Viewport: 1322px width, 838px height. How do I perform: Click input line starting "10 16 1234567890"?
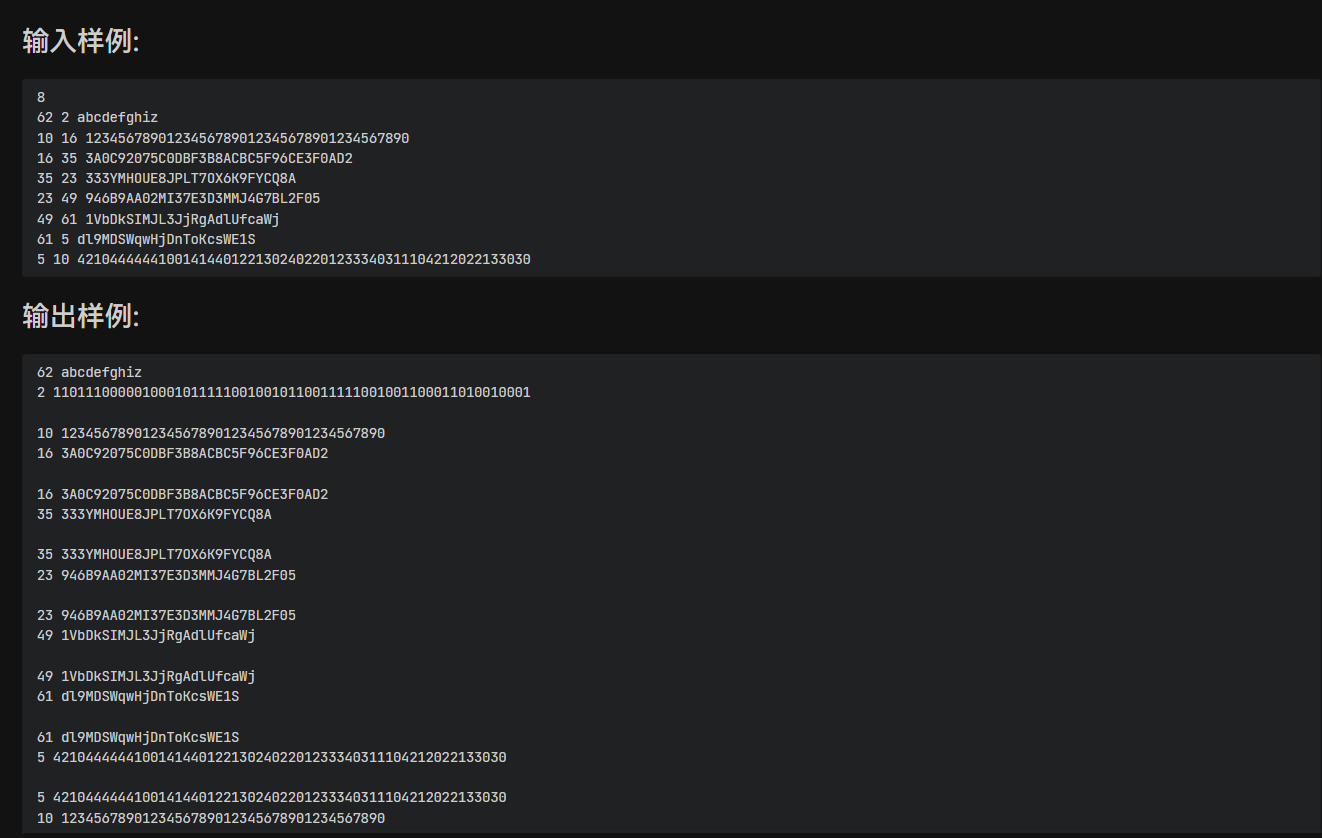click(223, 138)
